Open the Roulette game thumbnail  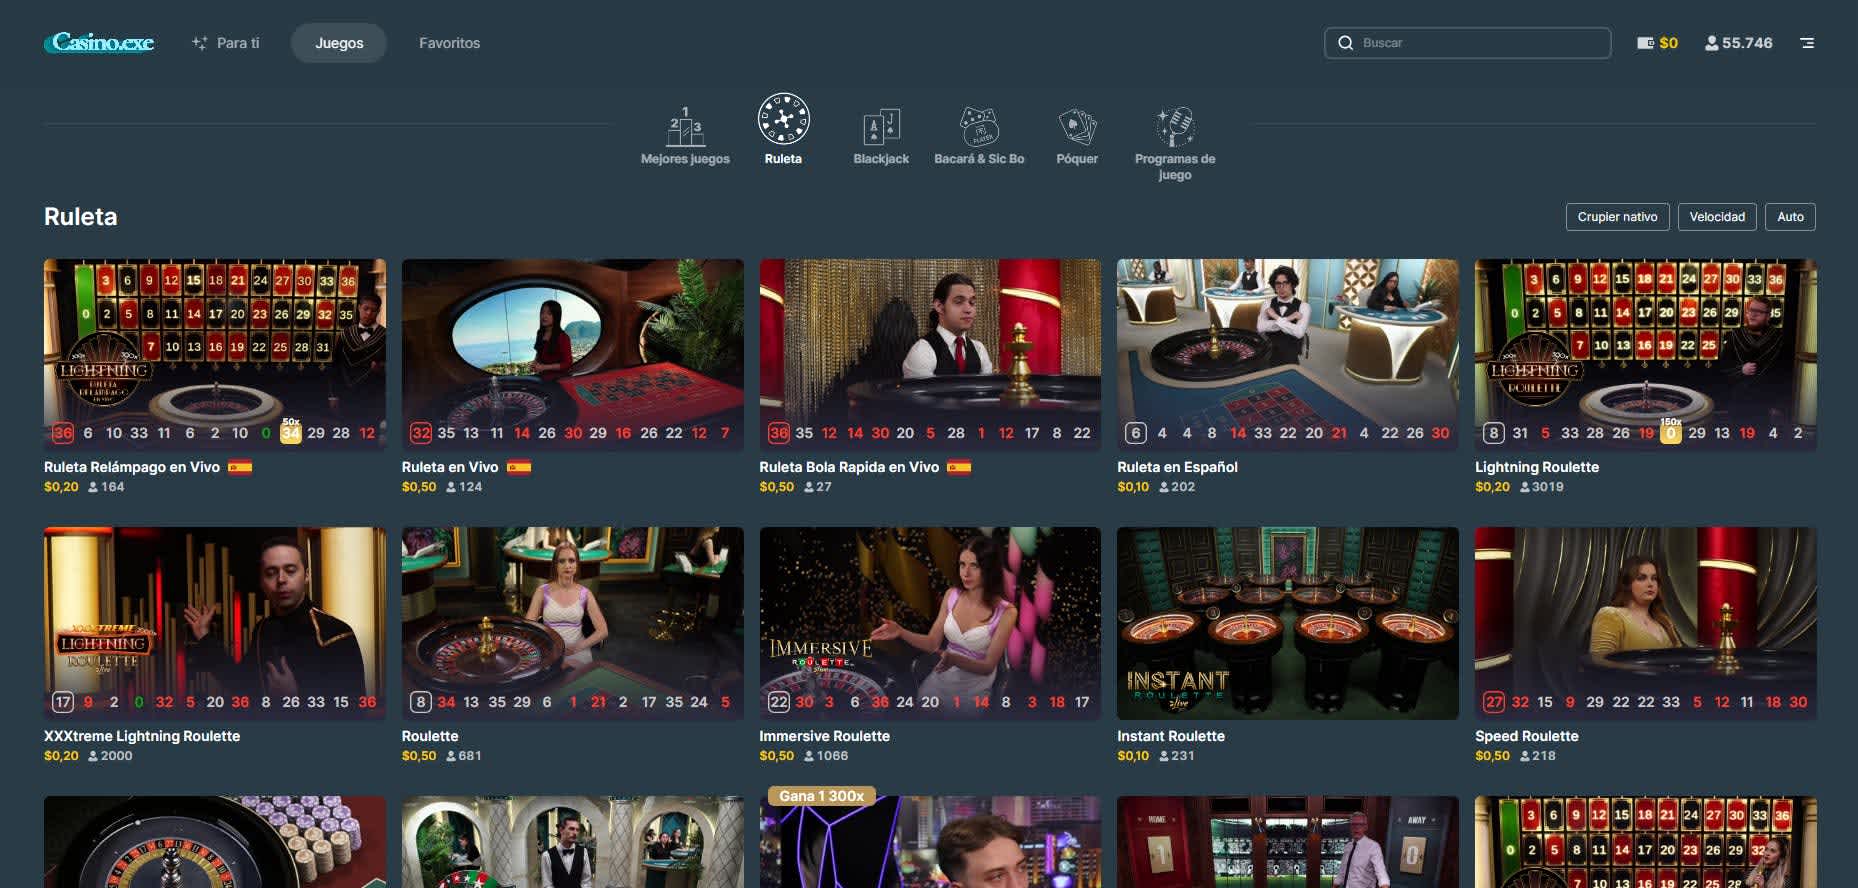point(572,623)
